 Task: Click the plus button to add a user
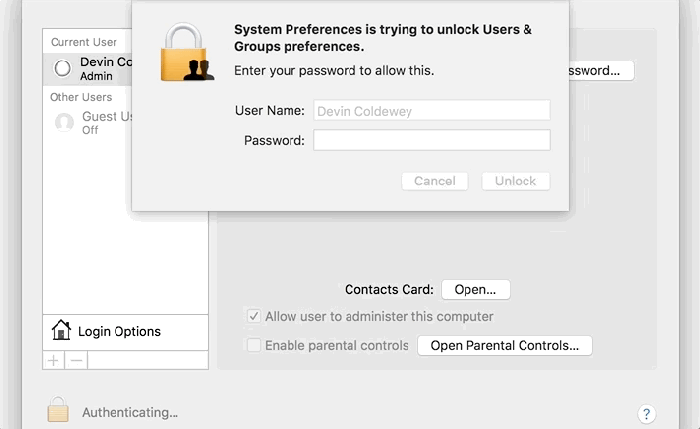pyautogui.click(x=53, y=360)
